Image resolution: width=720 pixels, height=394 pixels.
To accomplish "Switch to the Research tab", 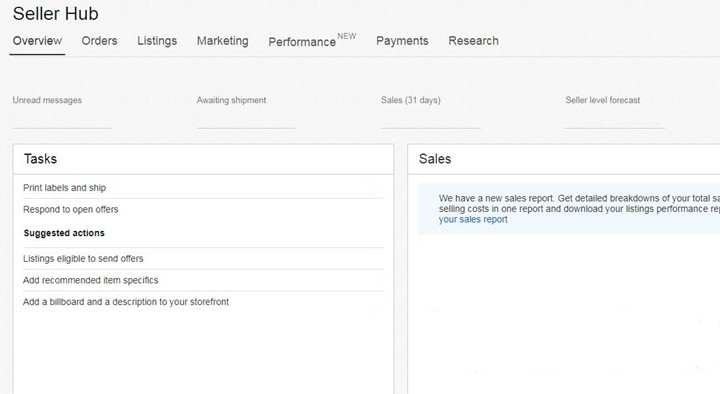I will pyautogui.click(x=473, y=41).
